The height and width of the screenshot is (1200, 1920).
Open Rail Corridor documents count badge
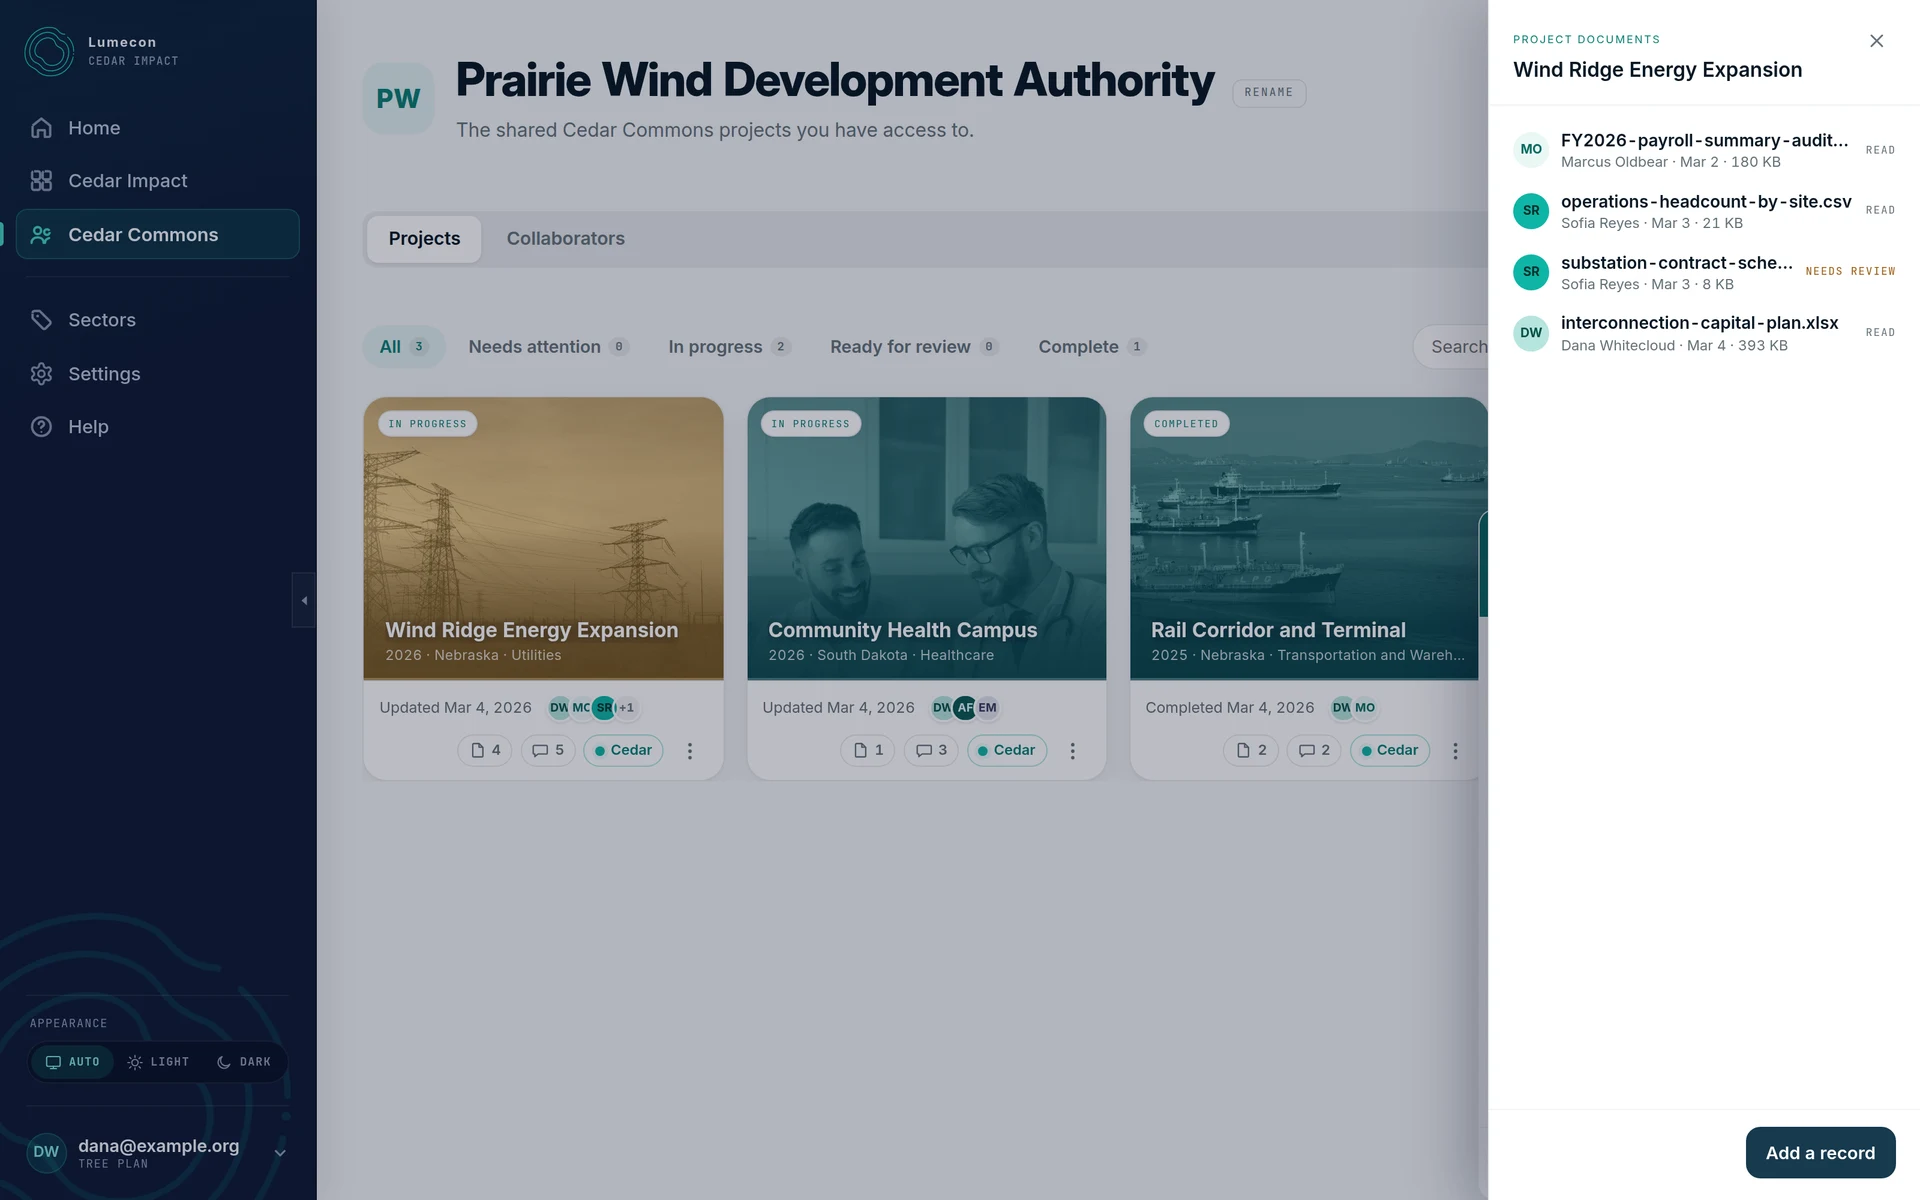tap(1251, 751)
